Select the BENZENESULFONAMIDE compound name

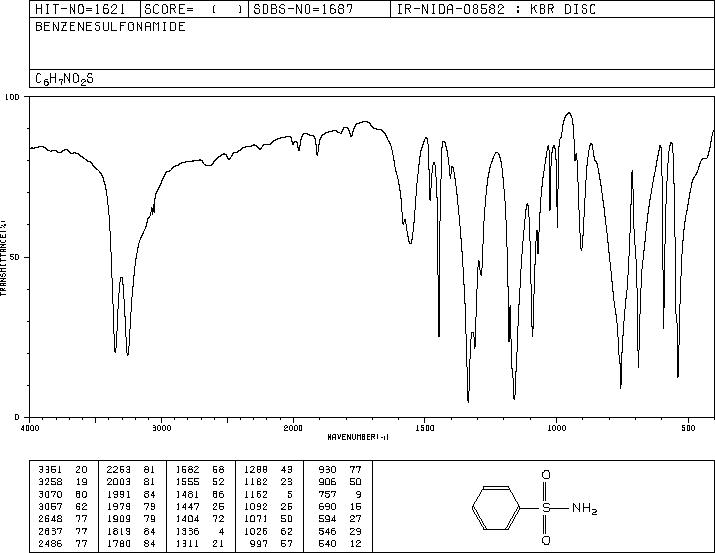point(110,26)
